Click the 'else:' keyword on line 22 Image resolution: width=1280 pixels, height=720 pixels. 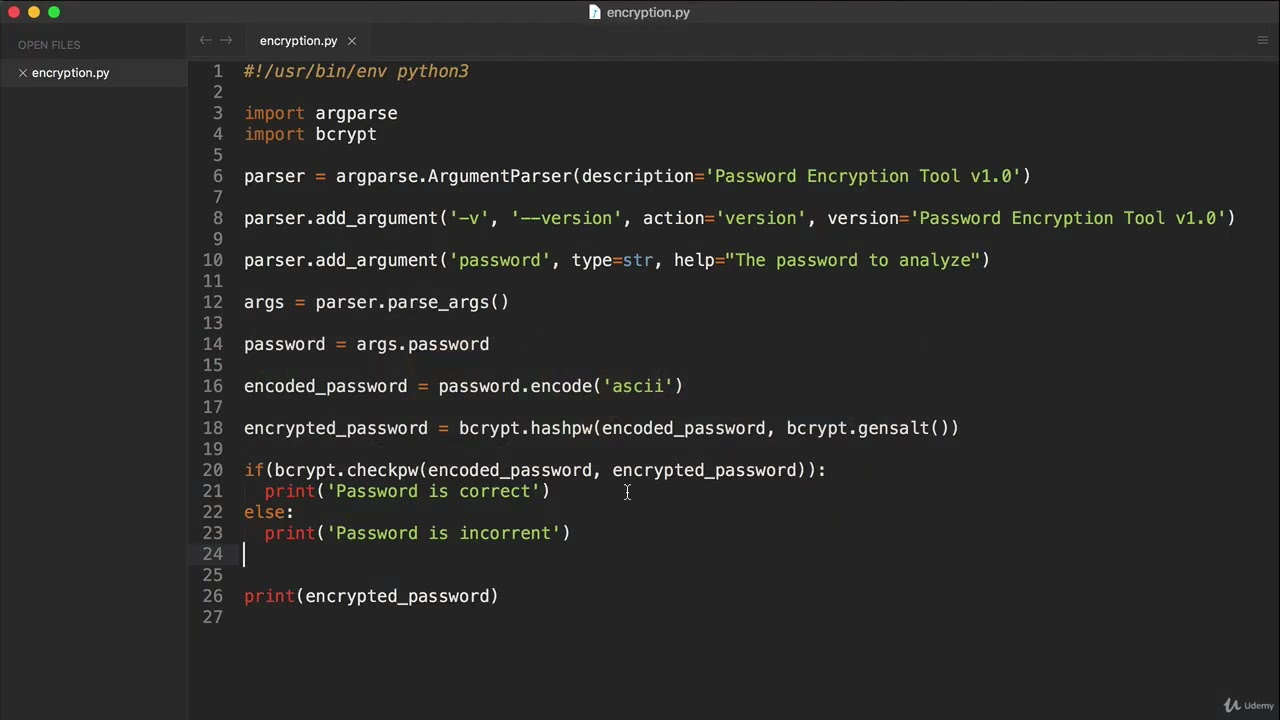[x=269, y=512]
